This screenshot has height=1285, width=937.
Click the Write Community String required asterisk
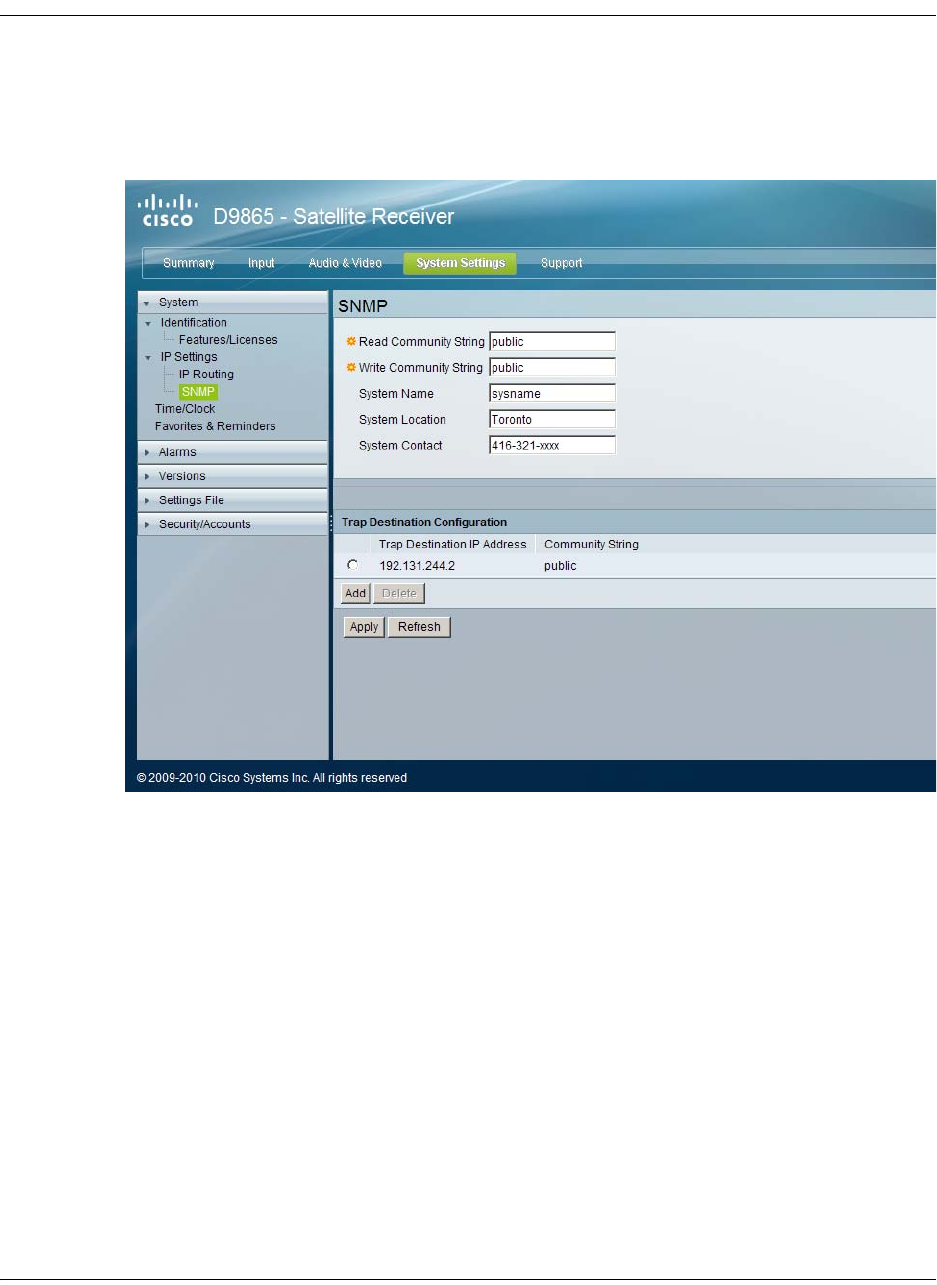pos(351,368)
